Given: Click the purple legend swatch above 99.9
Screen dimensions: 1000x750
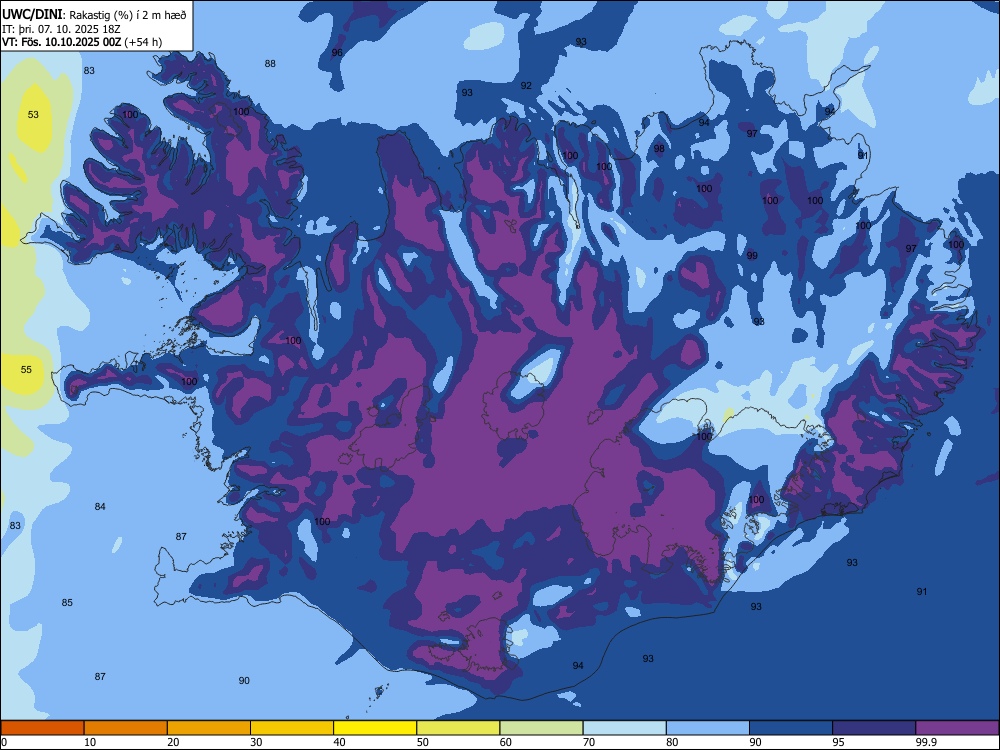Looking at the screenshot, I should tap(957, 728).
